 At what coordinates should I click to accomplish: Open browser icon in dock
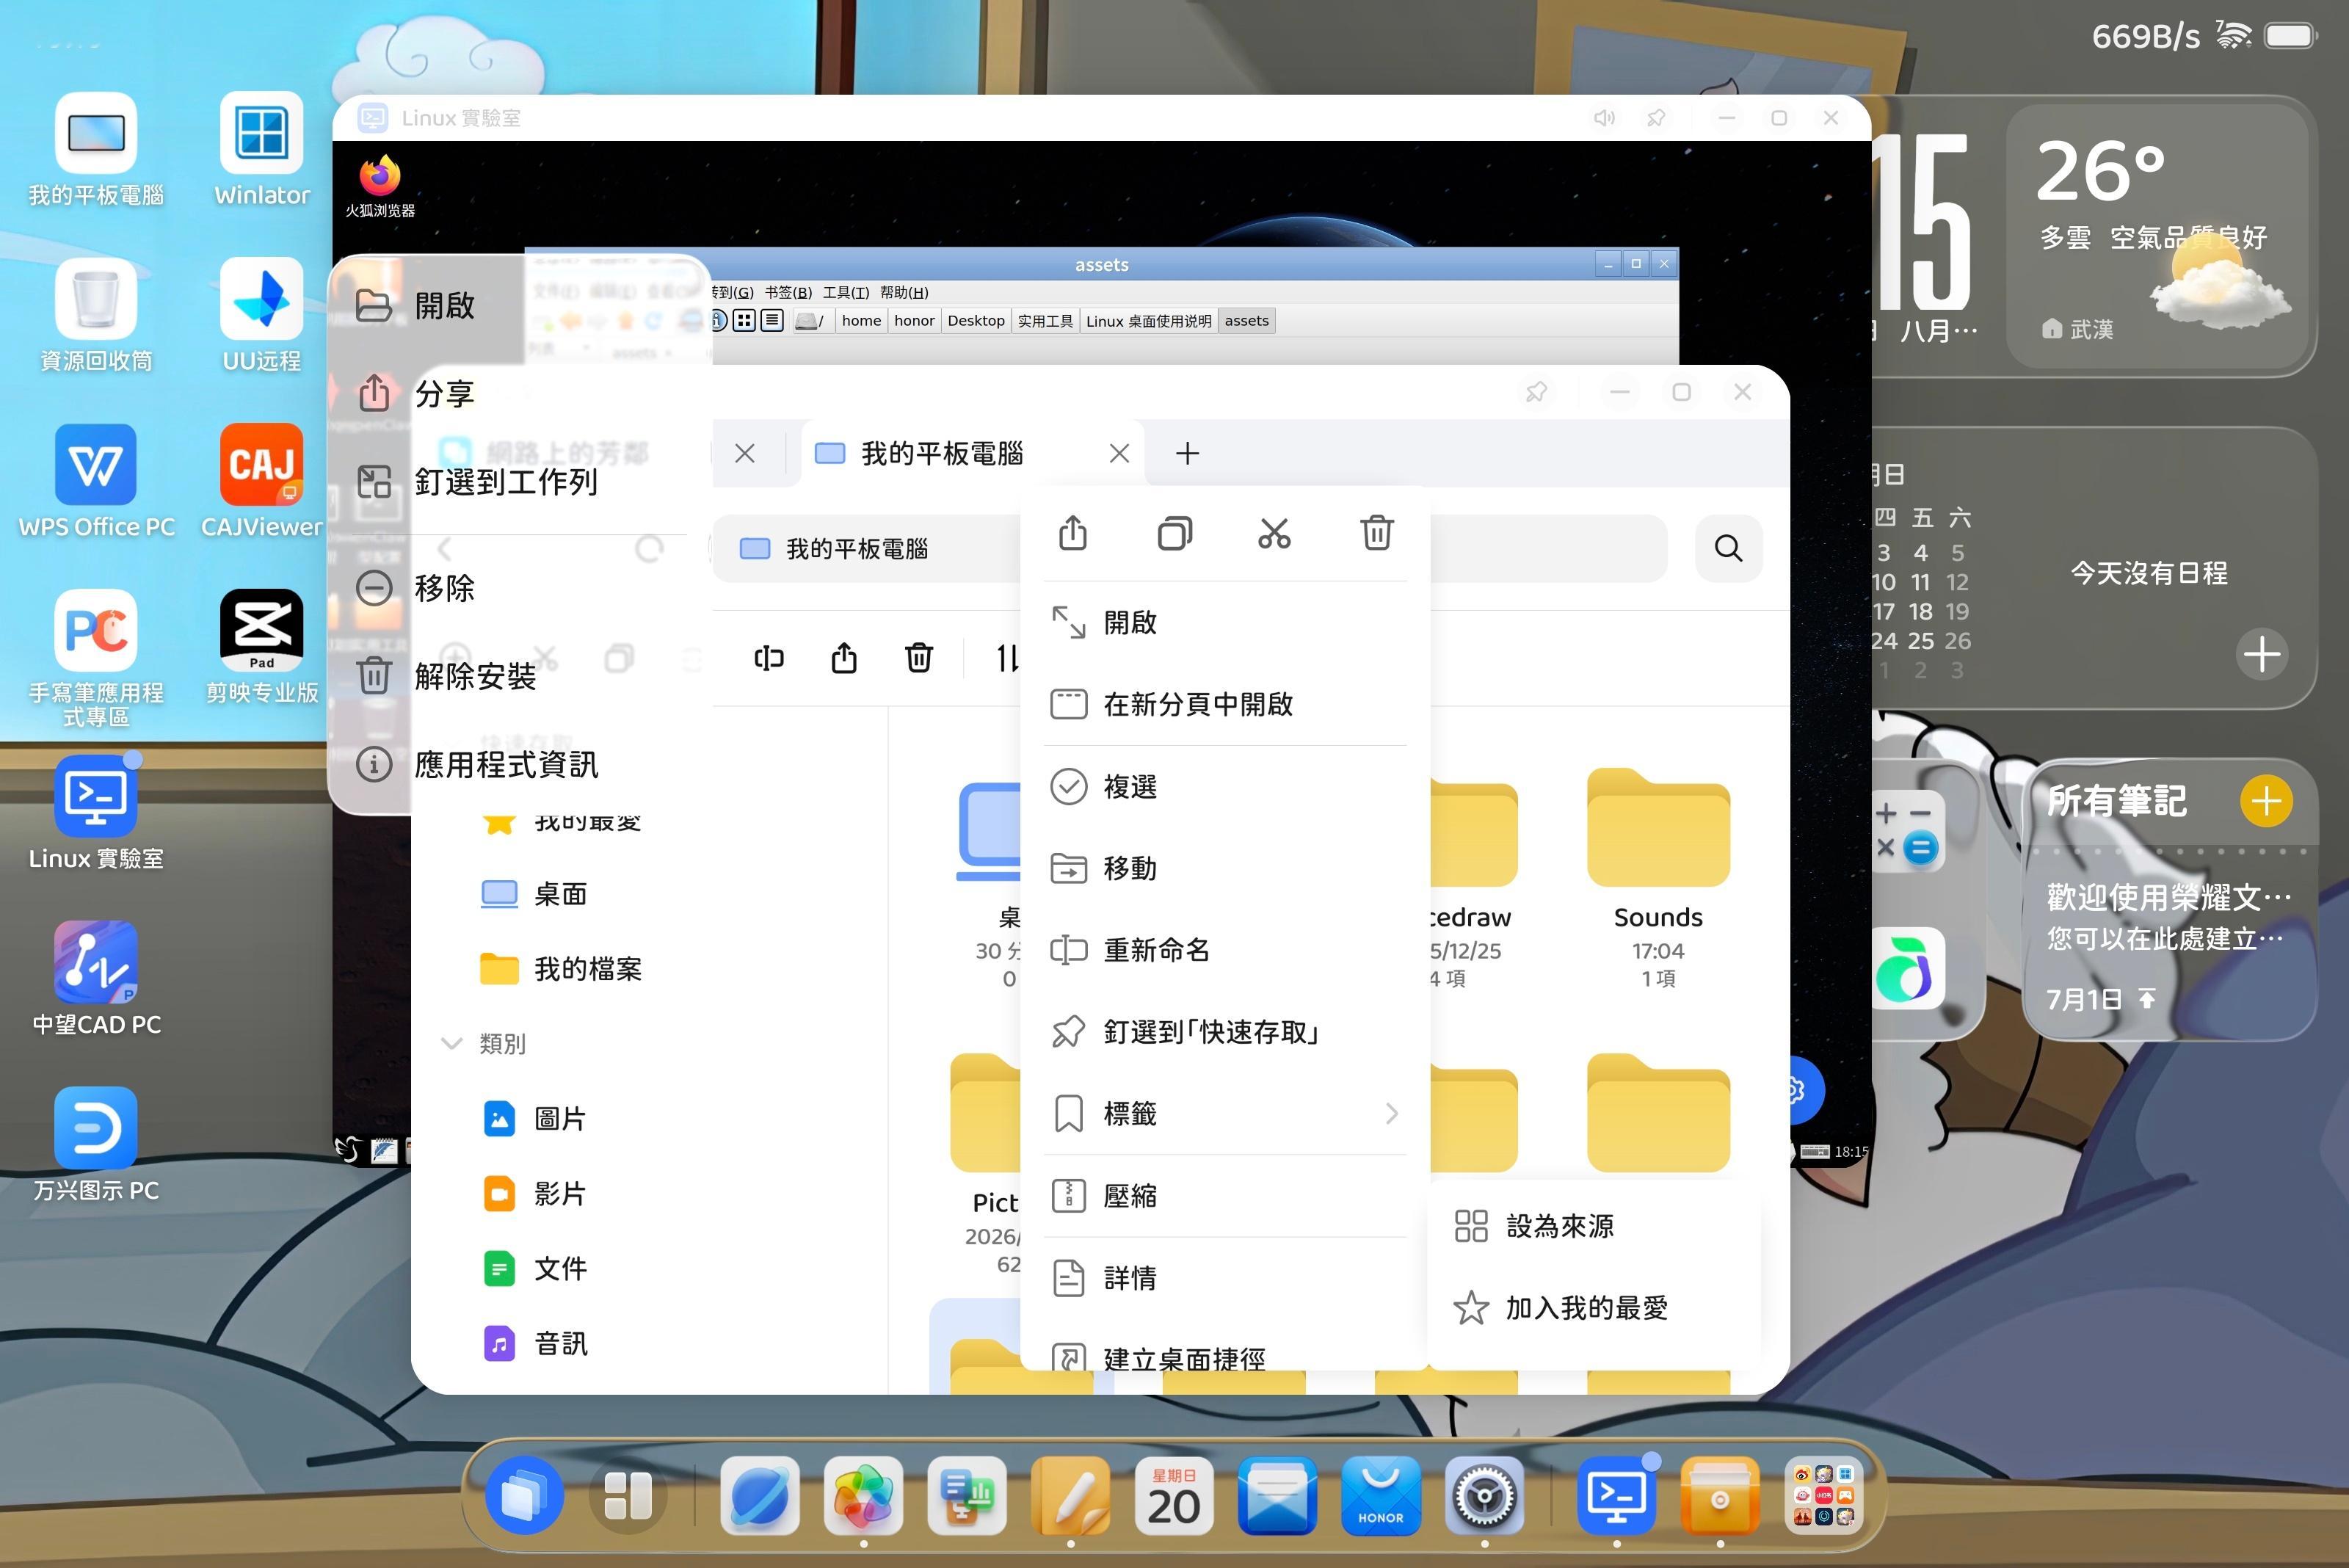[x=759, y=1496]
